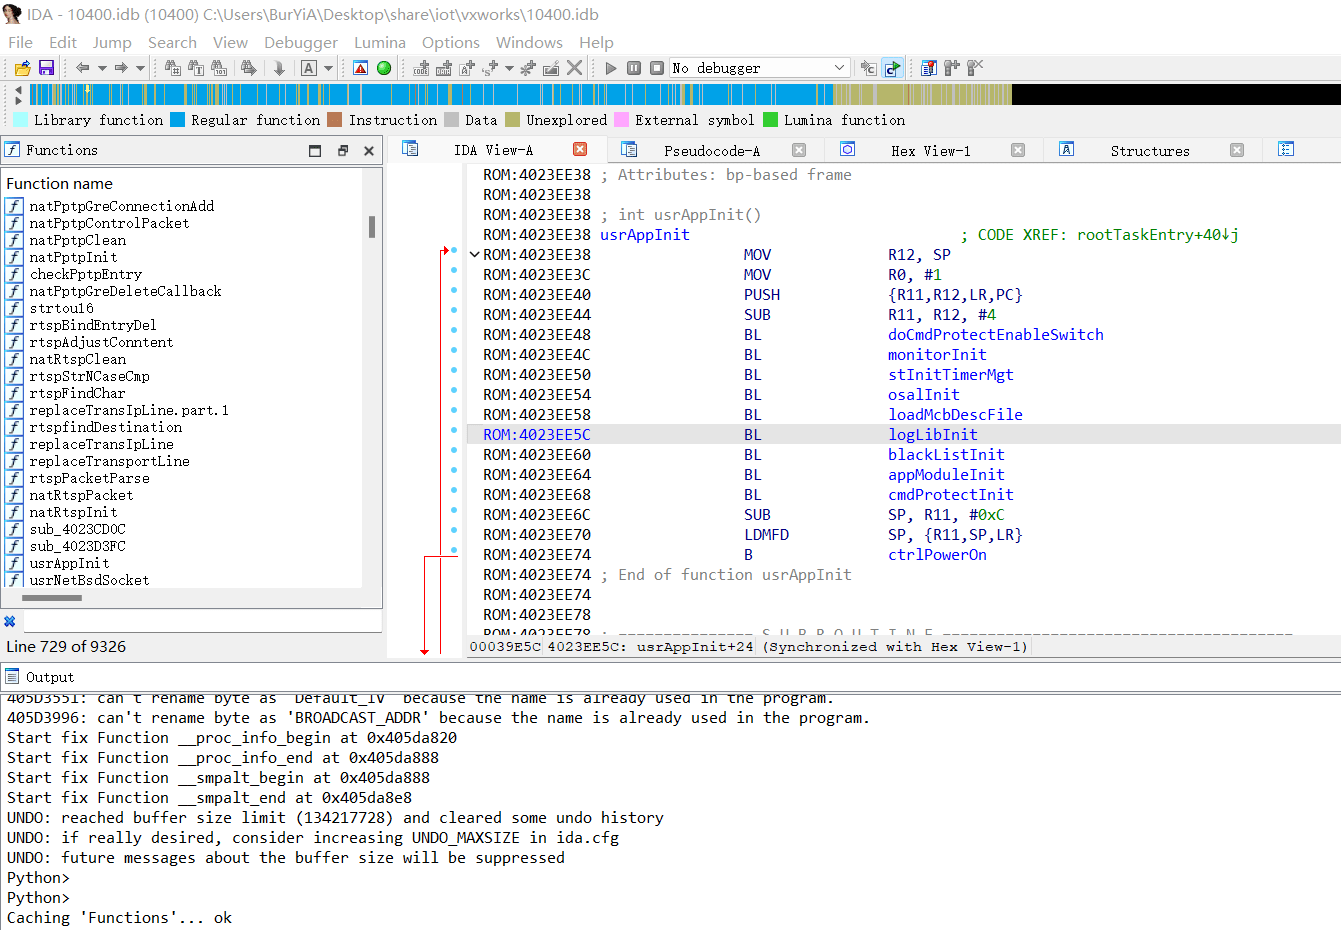Viewport: 1341px width, 930px height.
Task: Switch to the Hex View-1 tab
Action: point(930,151)
